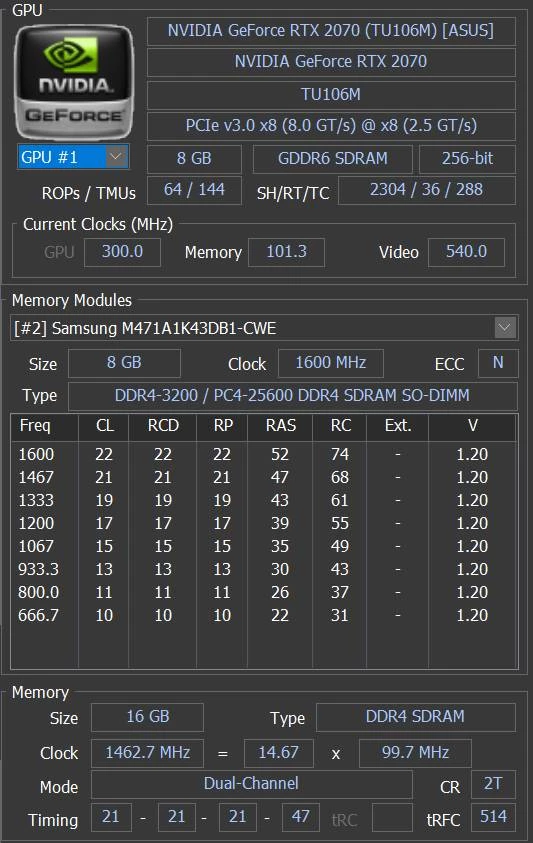The width and height of the screenshot is (533, 843).
Task: Select the 1467 frequency timing row
Action: pyautogui.click(x=264, y=477)
